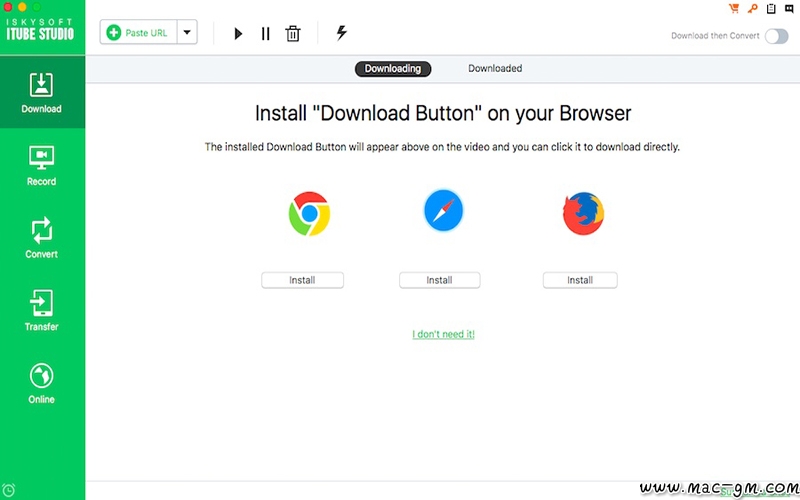800x500 pixels.
Task: Enable turbo mode lightning bolt icon
Action: click(341, 33)
